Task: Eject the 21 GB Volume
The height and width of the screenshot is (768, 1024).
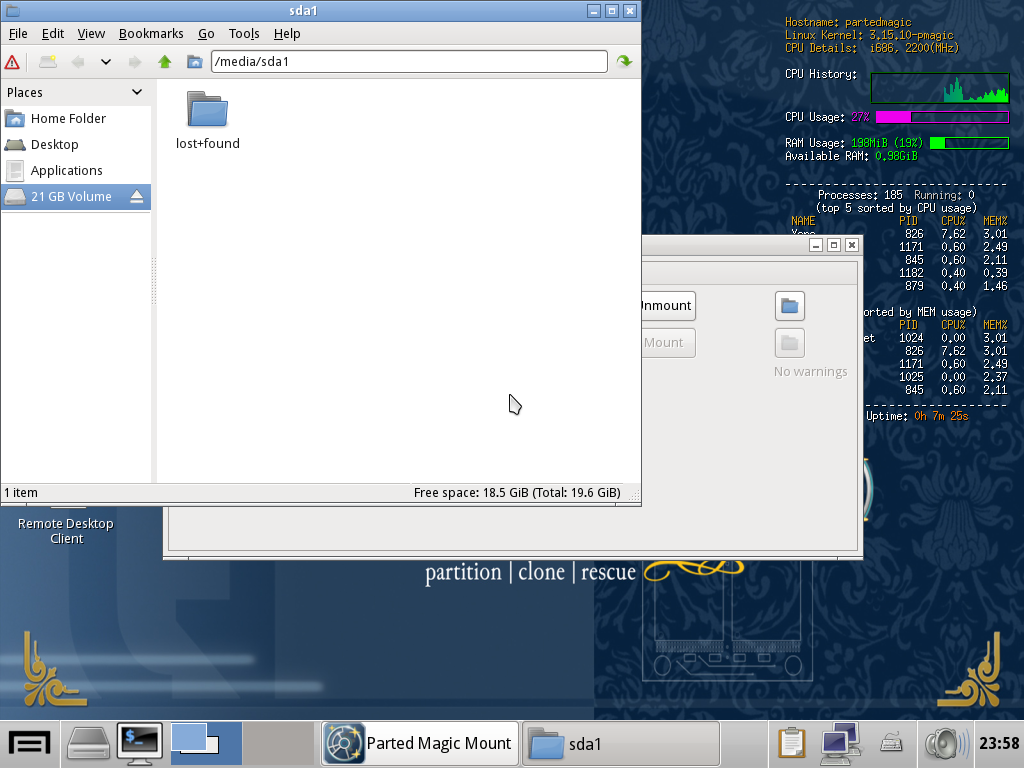Action: [x=136, y=197]
